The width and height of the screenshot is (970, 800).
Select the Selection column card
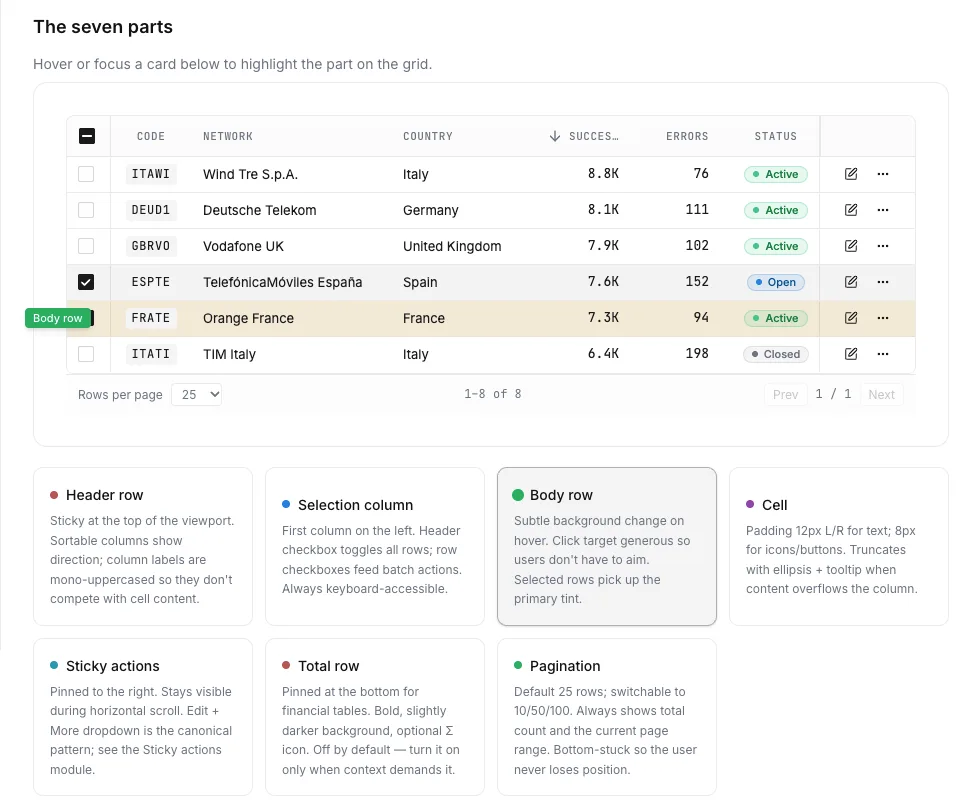coord(375,546)
